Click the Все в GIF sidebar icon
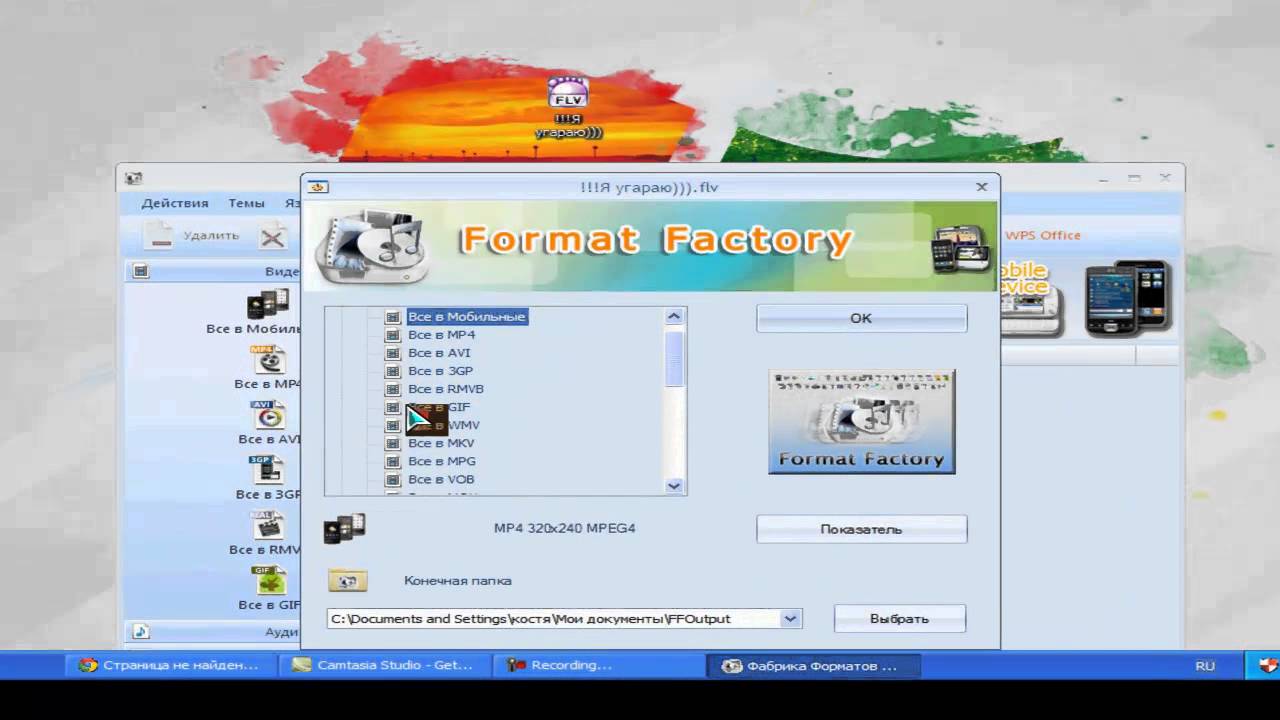1280x720 pixels. pyautogui.click(x=268, y=579)
